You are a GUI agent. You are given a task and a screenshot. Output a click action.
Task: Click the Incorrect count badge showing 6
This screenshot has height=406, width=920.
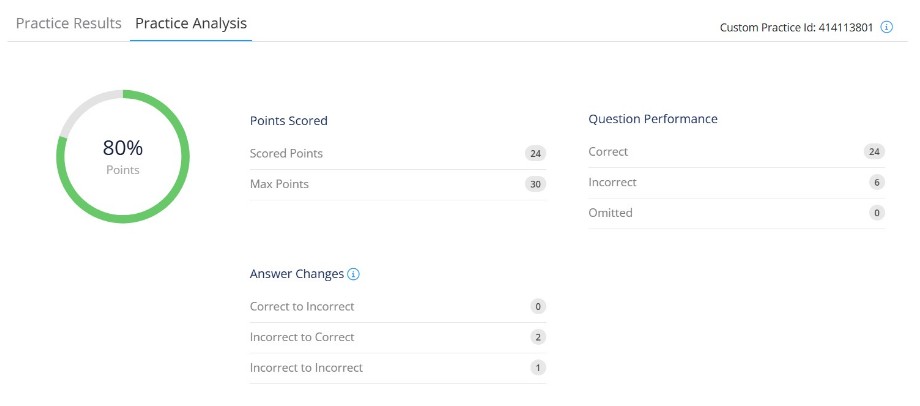click(877, 183)
